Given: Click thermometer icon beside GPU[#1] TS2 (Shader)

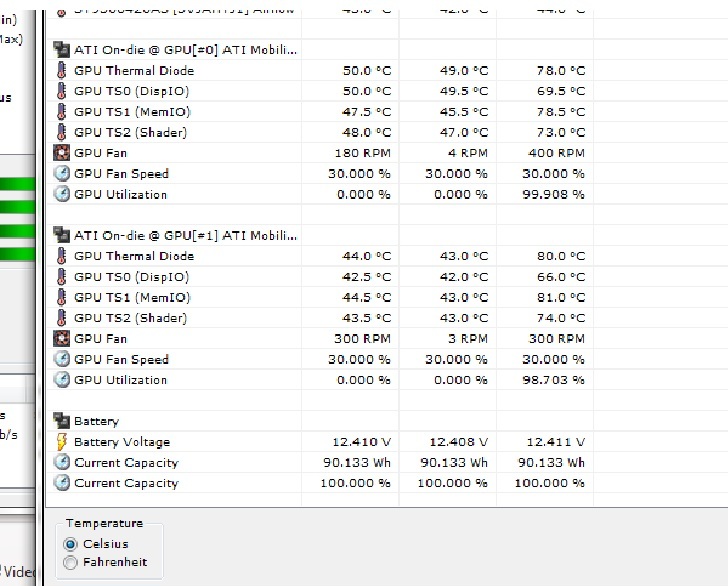Looking at the screenshot, I should point(61,318).
